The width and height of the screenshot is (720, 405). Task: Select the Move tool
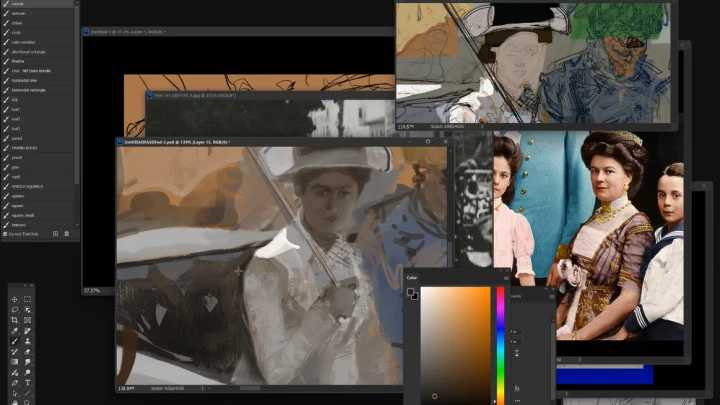pyautogui.click(x=15, y=299)
